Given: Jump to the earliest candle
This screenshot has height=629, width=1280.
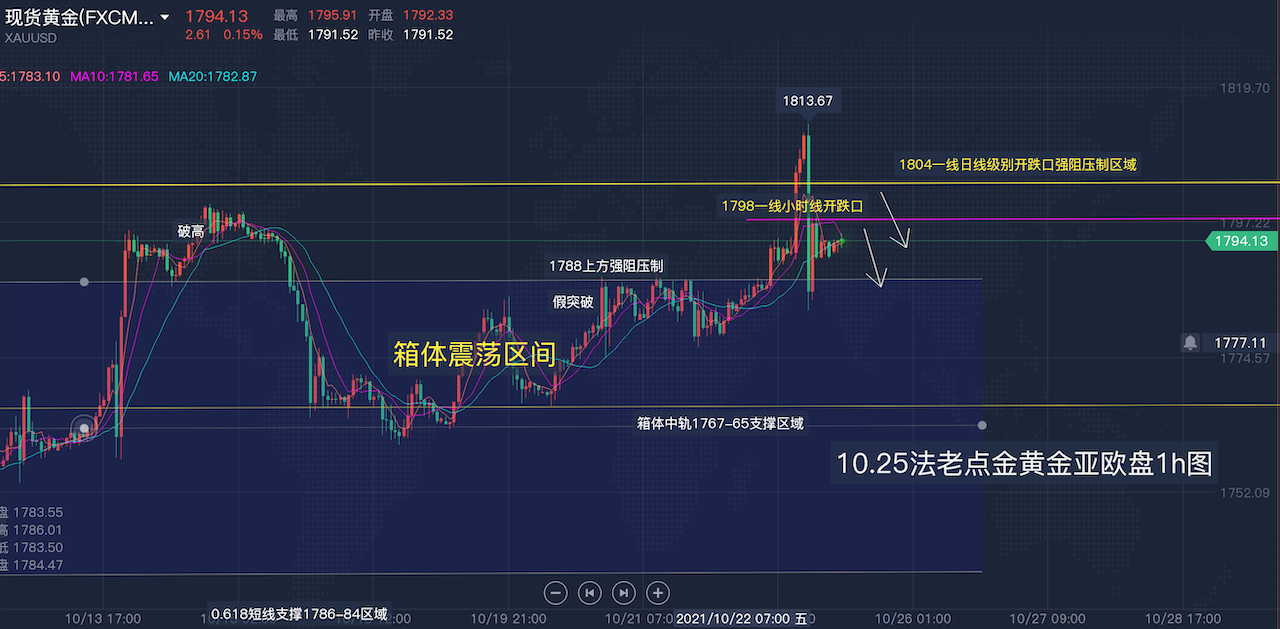Looking at the screenshot, I should 590,592.
